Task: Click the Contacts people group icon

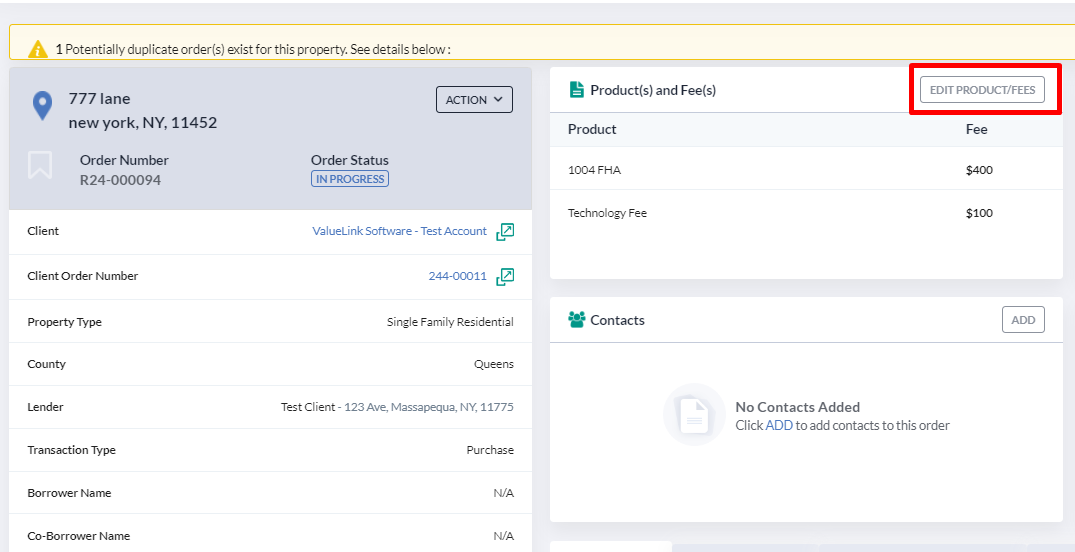Action: [x=577, y=320]
